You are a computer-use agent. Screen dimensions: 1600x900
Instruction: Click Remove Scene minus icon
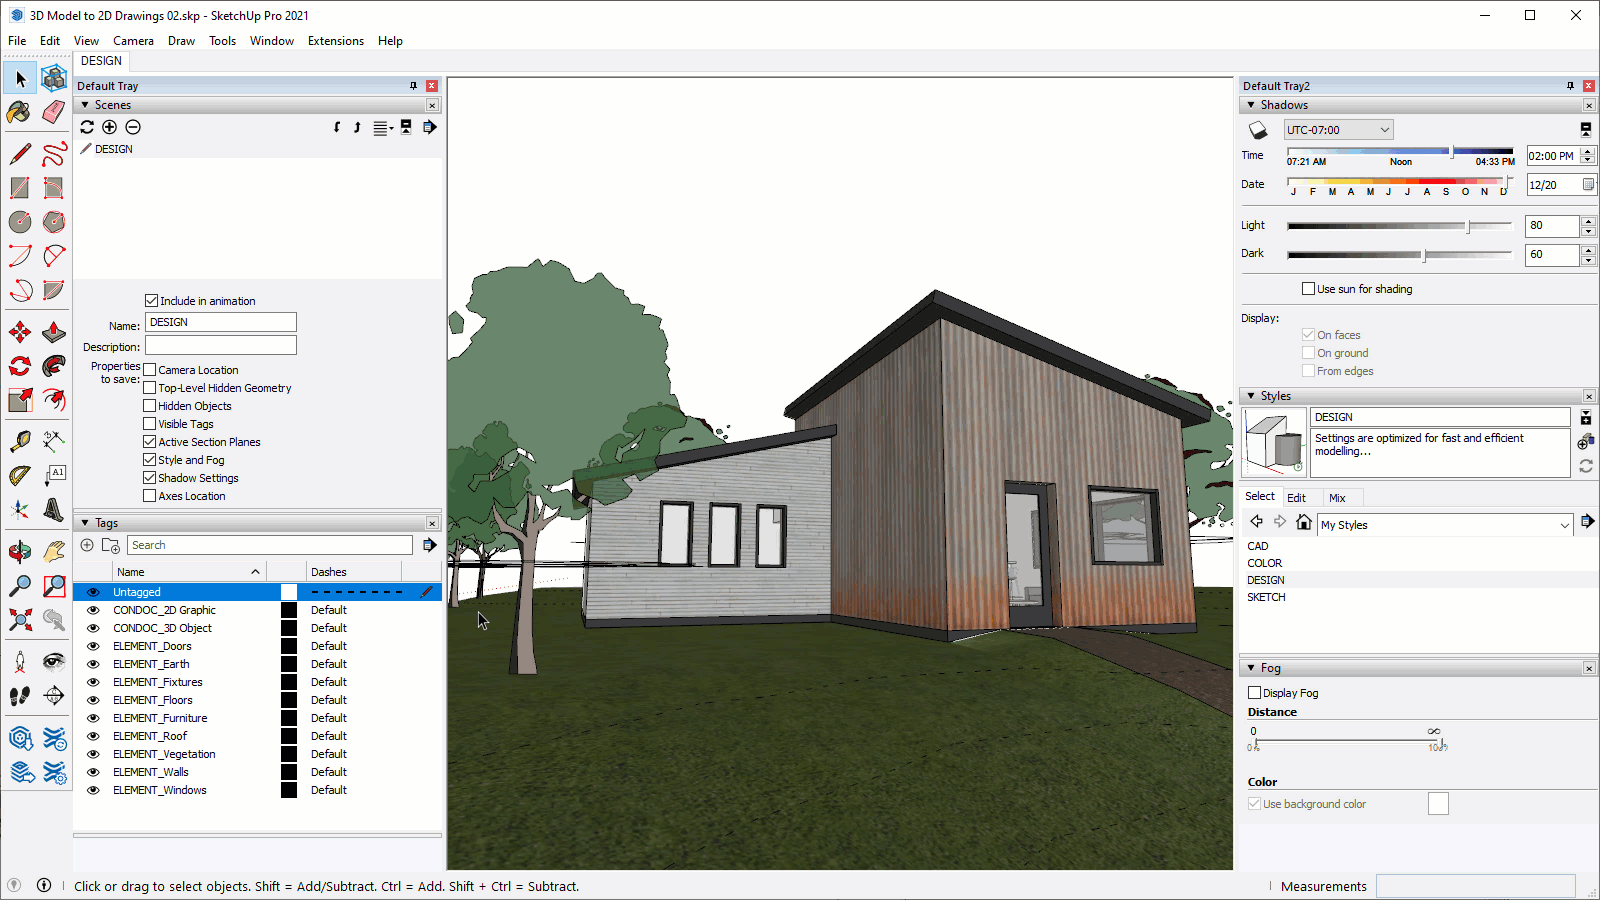click(x=133, y=127)
